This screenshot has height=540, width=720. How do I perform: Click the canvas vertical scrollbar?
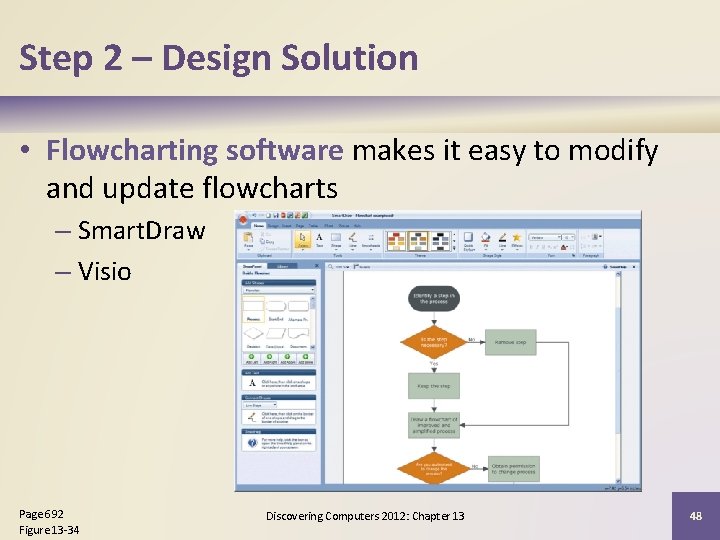(618, 377)
